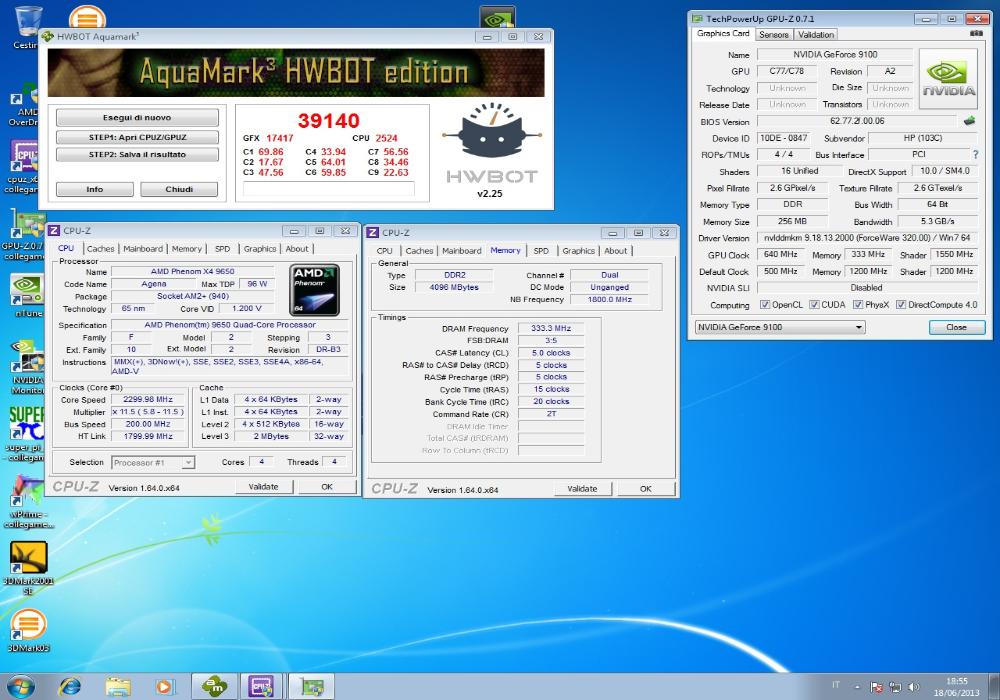
Task: Click the Aquamark score 39140
Action: click(x=329, y=120)
